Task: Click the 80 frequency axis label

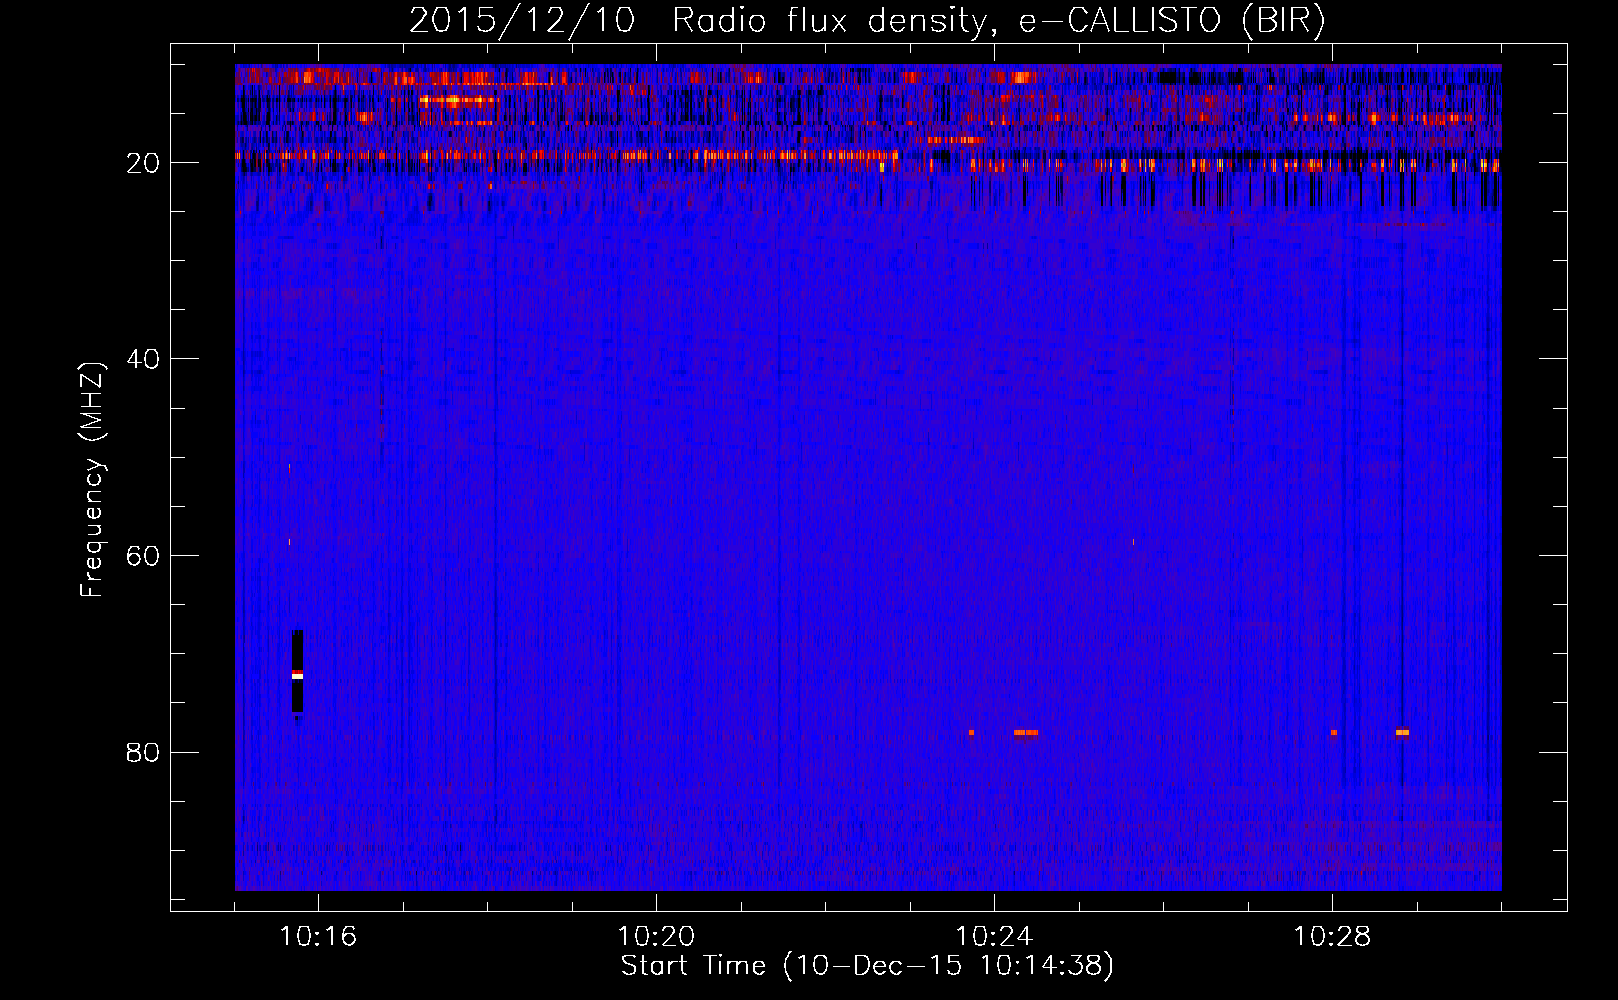Action: click(x=143, y=752)
